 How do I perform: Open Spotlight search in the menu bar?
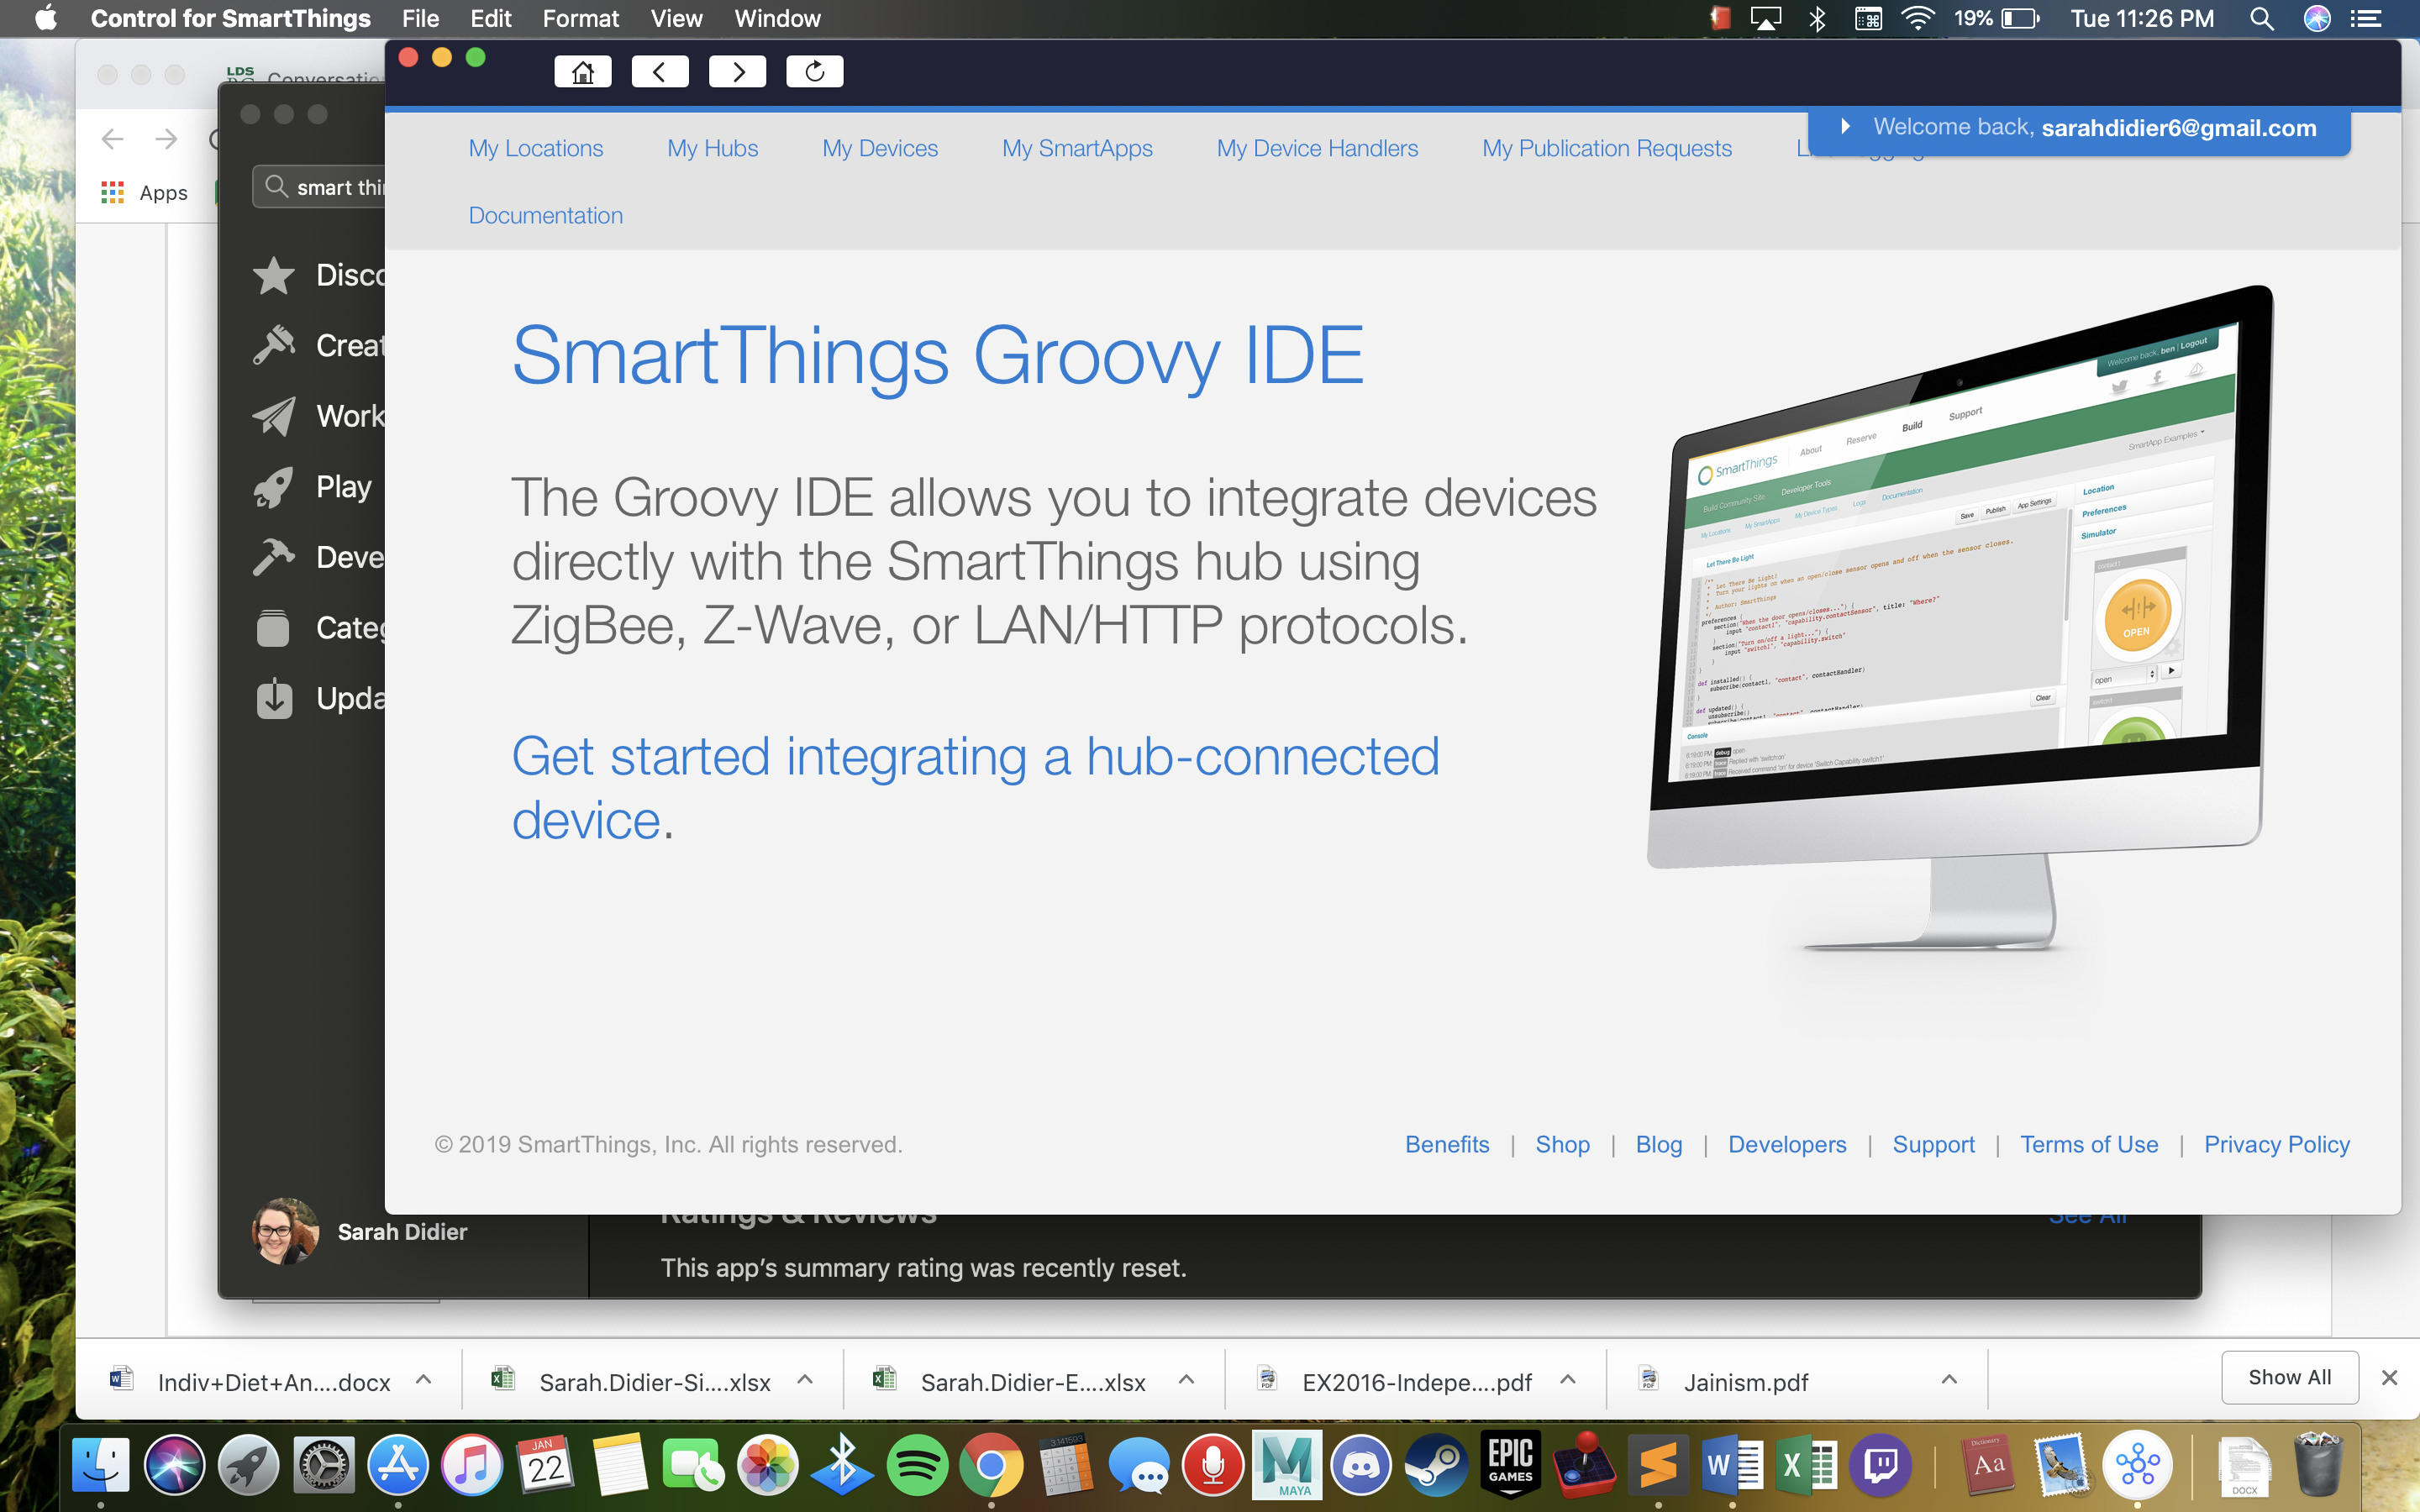coord(2262,18)
